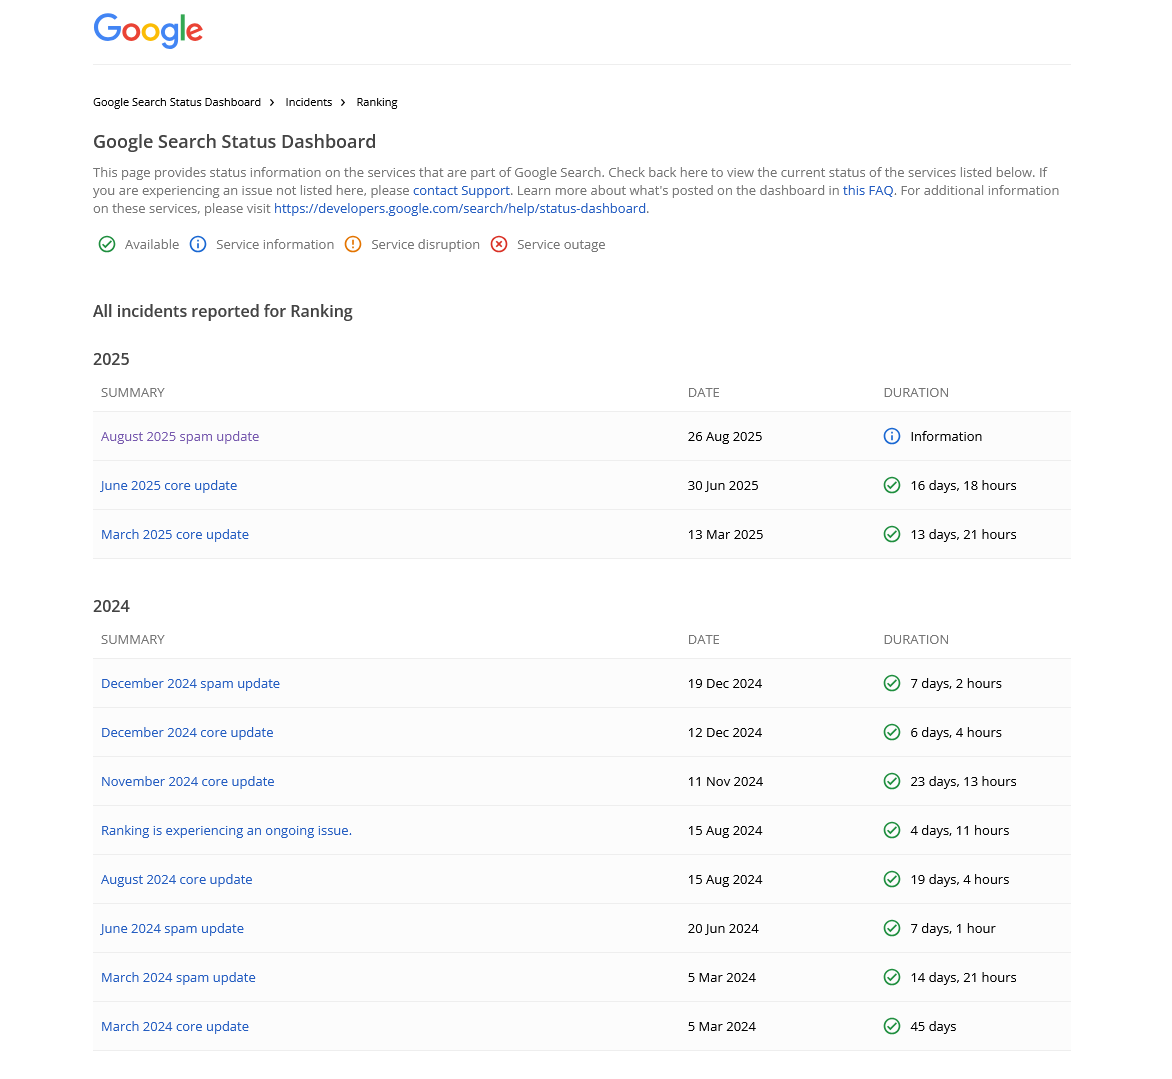Open the this FAQ link

[x=868, y=190]
